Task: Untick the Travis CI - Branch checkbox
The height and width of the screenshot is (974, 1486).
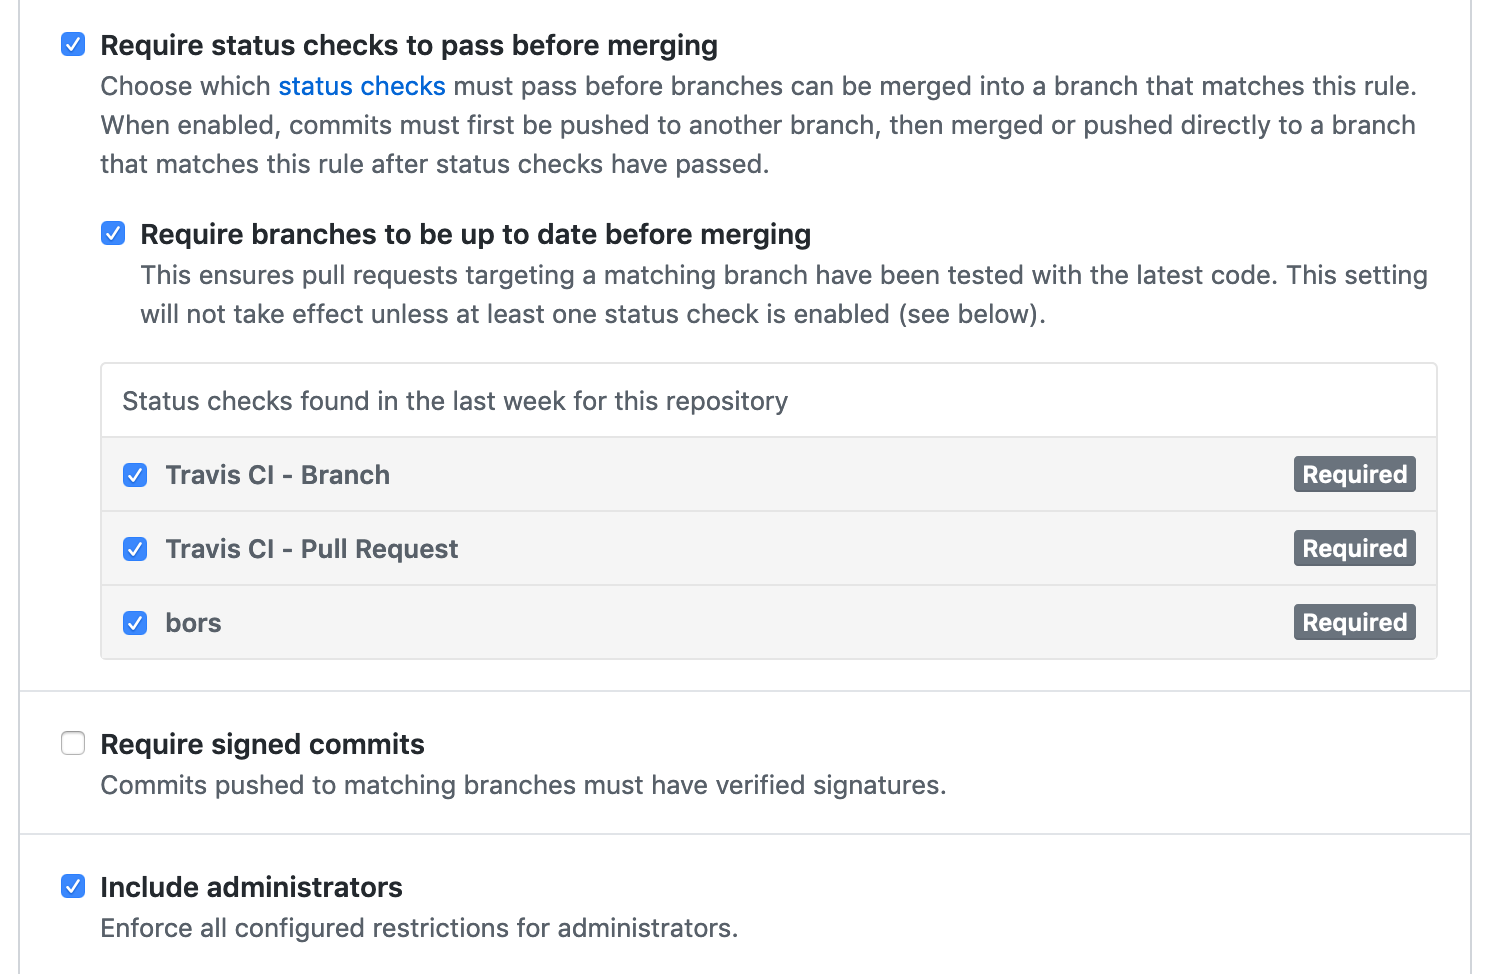Action: pos(135,475)
